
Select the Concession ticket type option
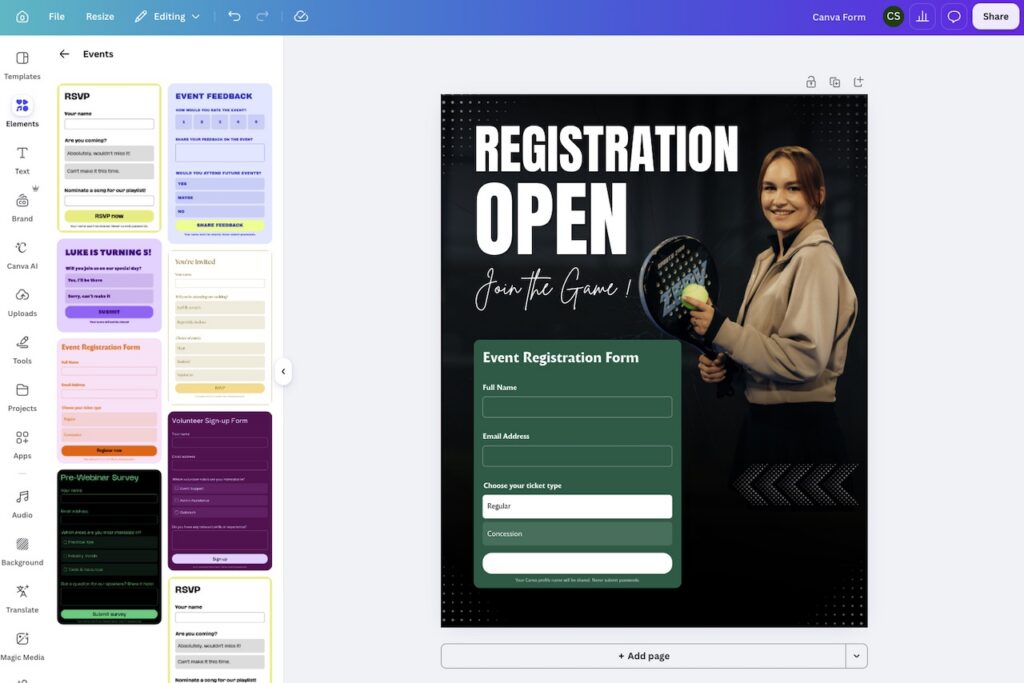[577, 533]
